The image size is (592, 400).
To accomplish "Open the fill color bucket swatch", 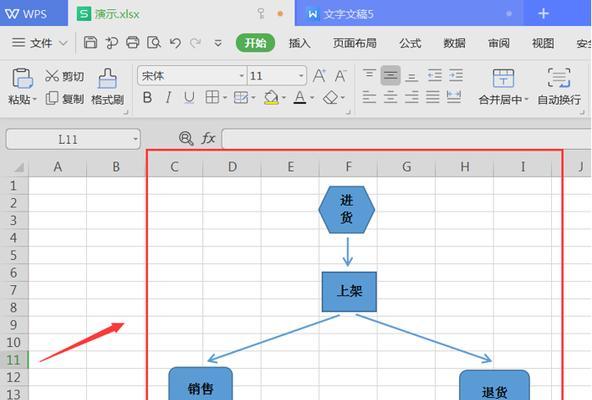I will tap(271, 98).
